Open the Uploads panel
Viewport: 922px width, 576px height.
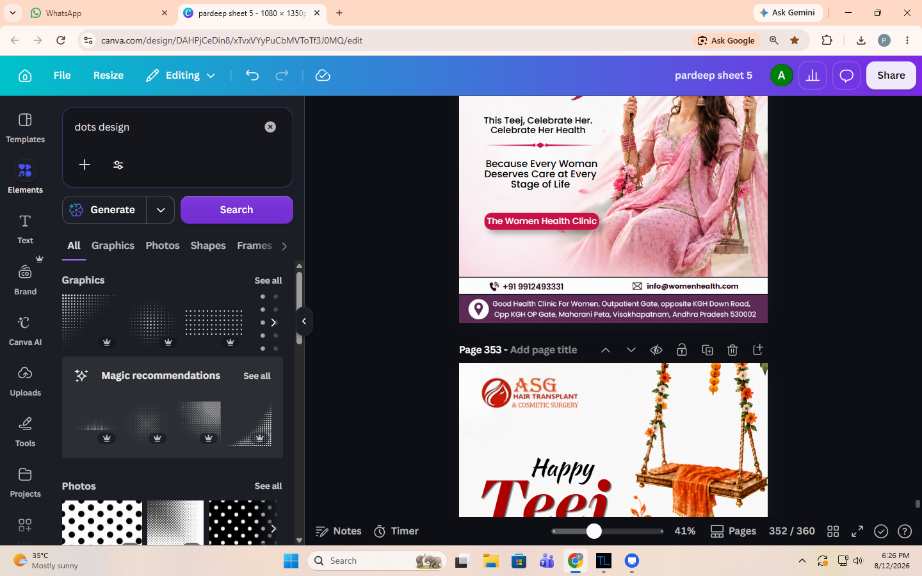25,381
